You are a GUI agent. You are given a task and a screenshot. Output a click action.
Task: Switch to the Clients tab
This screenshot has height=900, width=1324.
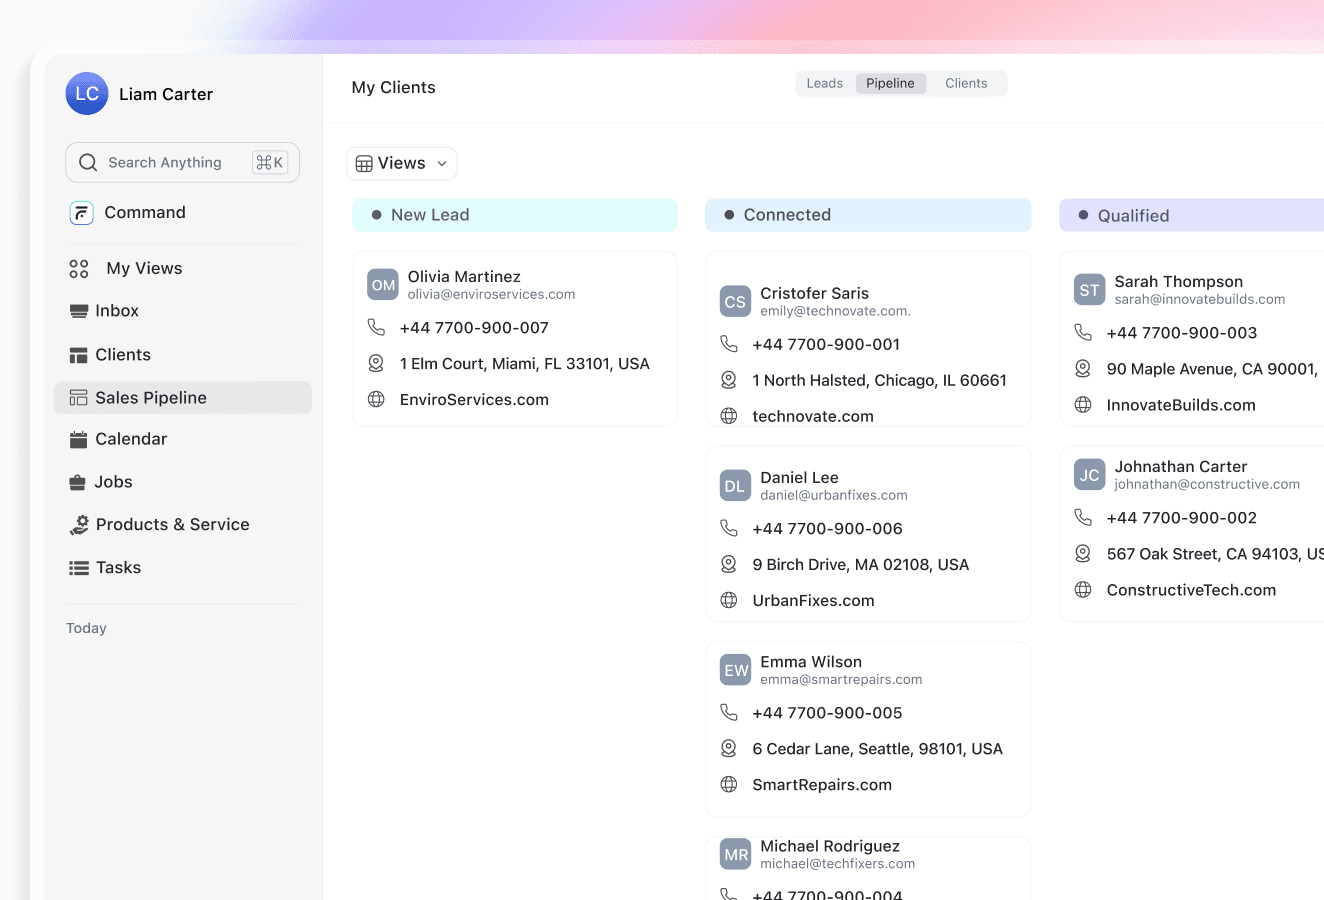tap(966, 84)
